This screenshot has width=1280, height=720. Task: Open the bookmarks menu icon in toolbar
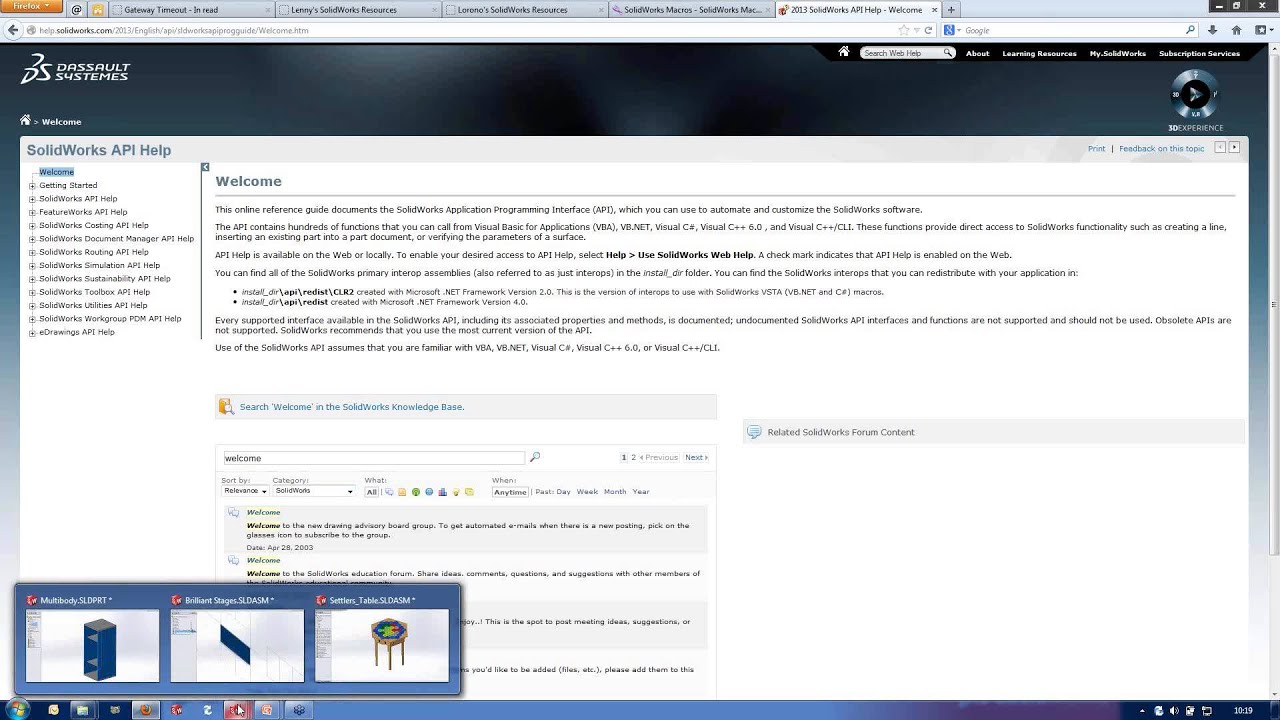click(1262, 30)
